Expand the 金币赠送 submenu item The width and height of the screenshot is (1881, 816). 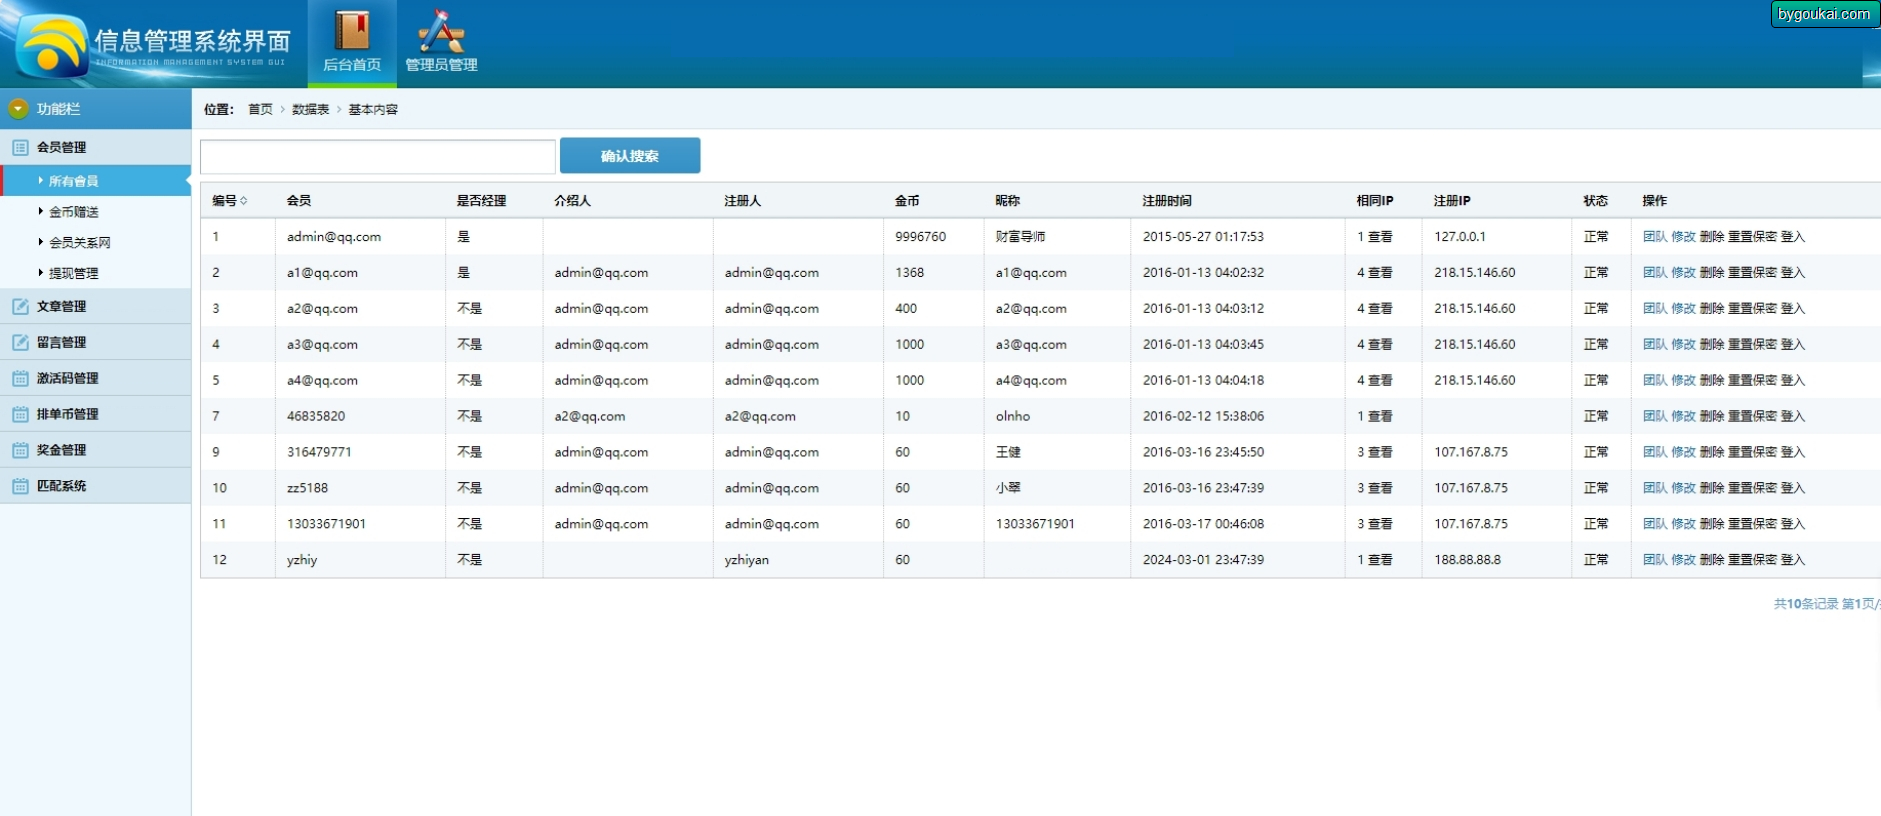(x=73, y=212)
